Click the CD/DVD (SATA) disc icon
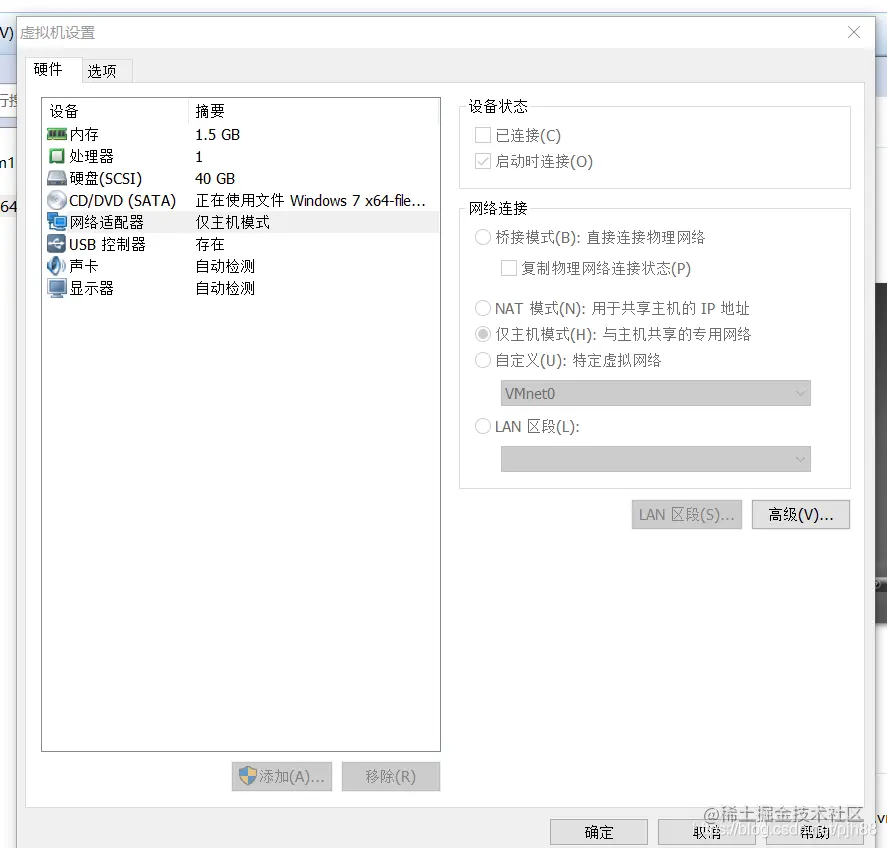 tap(57, 200)
